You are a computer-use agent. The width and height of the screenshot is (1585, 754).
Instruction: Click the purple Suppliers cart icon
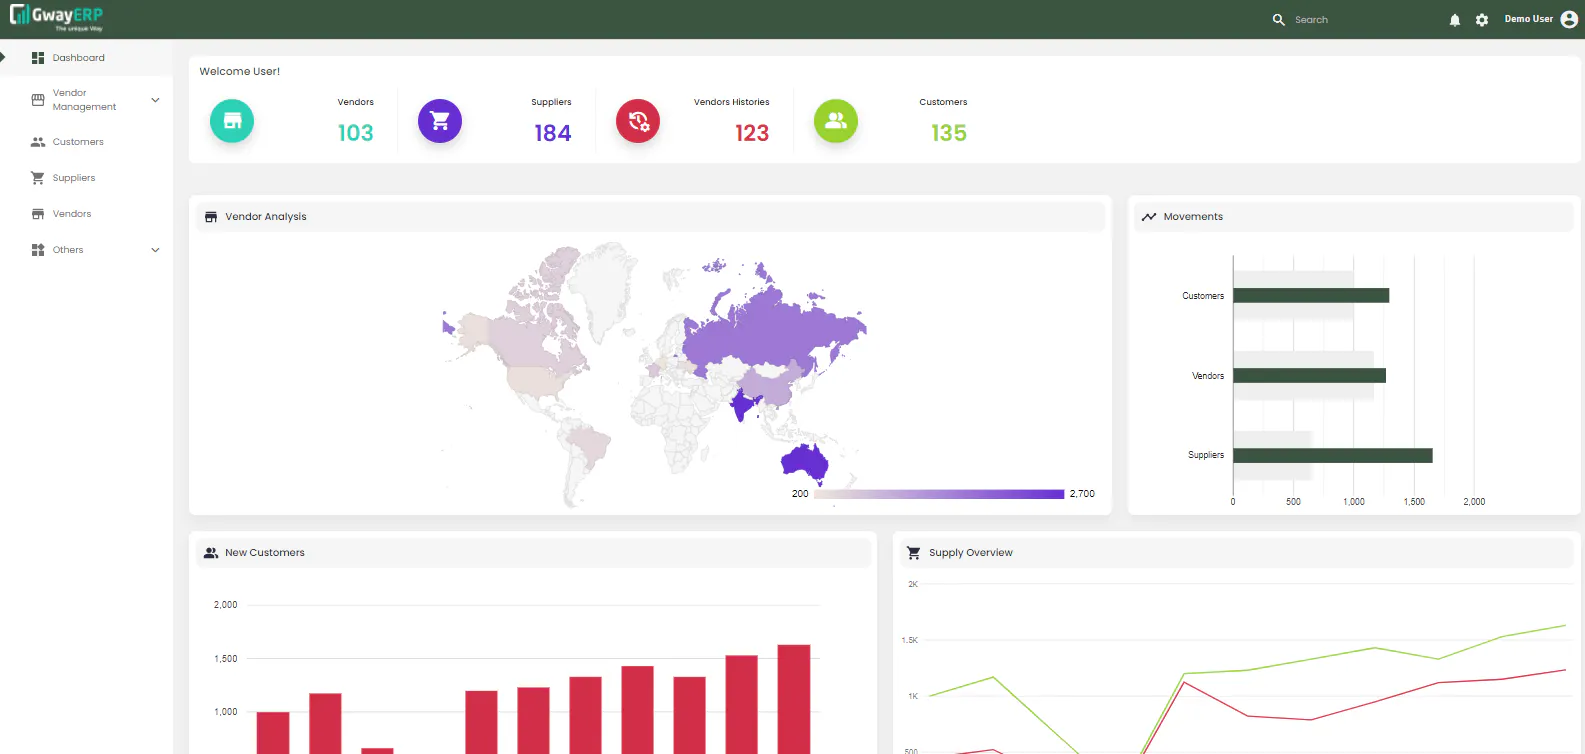[440, 121]
